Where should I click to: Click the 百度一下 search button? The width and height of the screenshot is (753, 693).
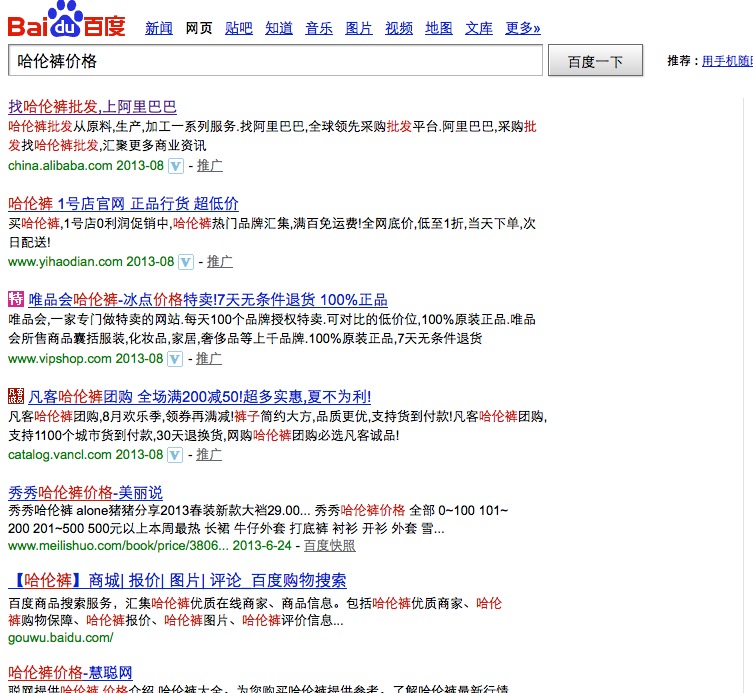[x=595, y=61]
